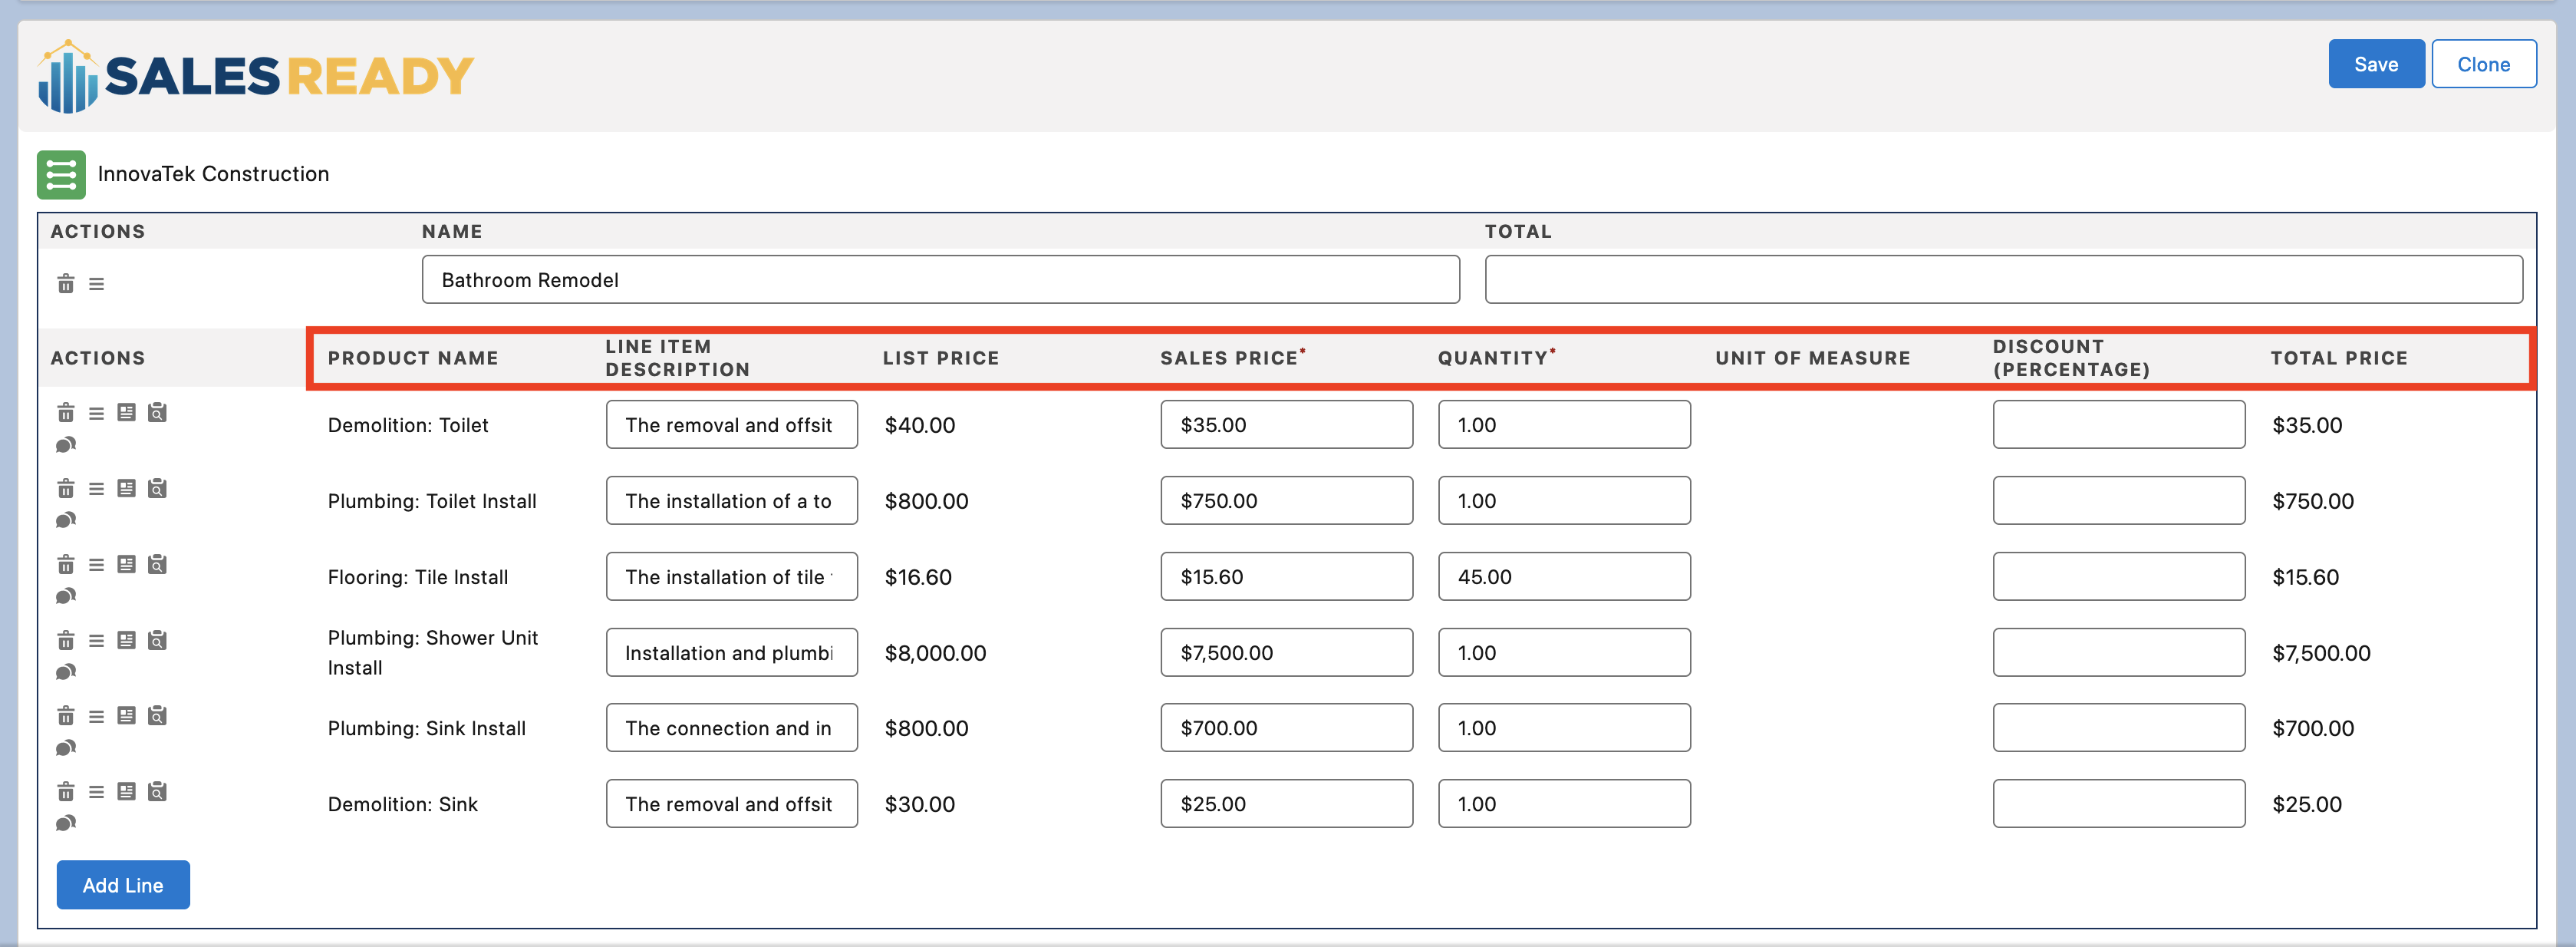2576x947 pixels.
Task: Click sales price field showing $7,500.00
Action: pyautogui.click(x=1286, y=653)
